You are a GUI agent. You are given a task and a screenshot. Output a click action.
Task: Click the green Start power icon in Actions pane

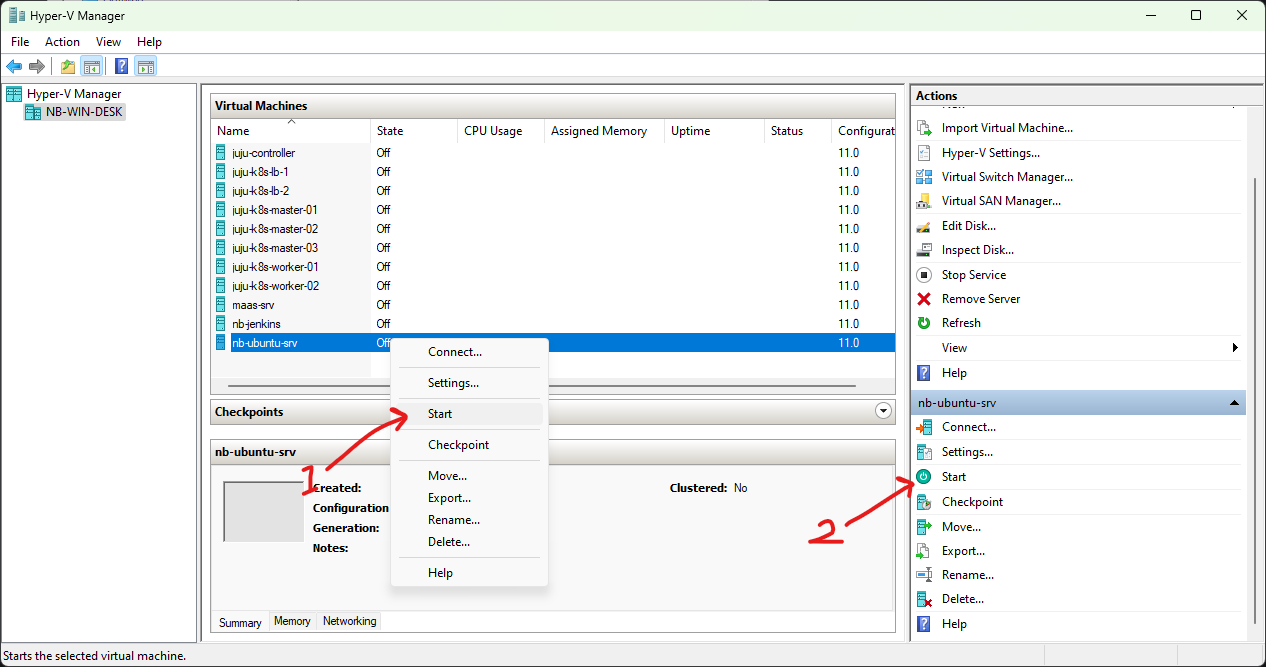click(x=924, y=477)
